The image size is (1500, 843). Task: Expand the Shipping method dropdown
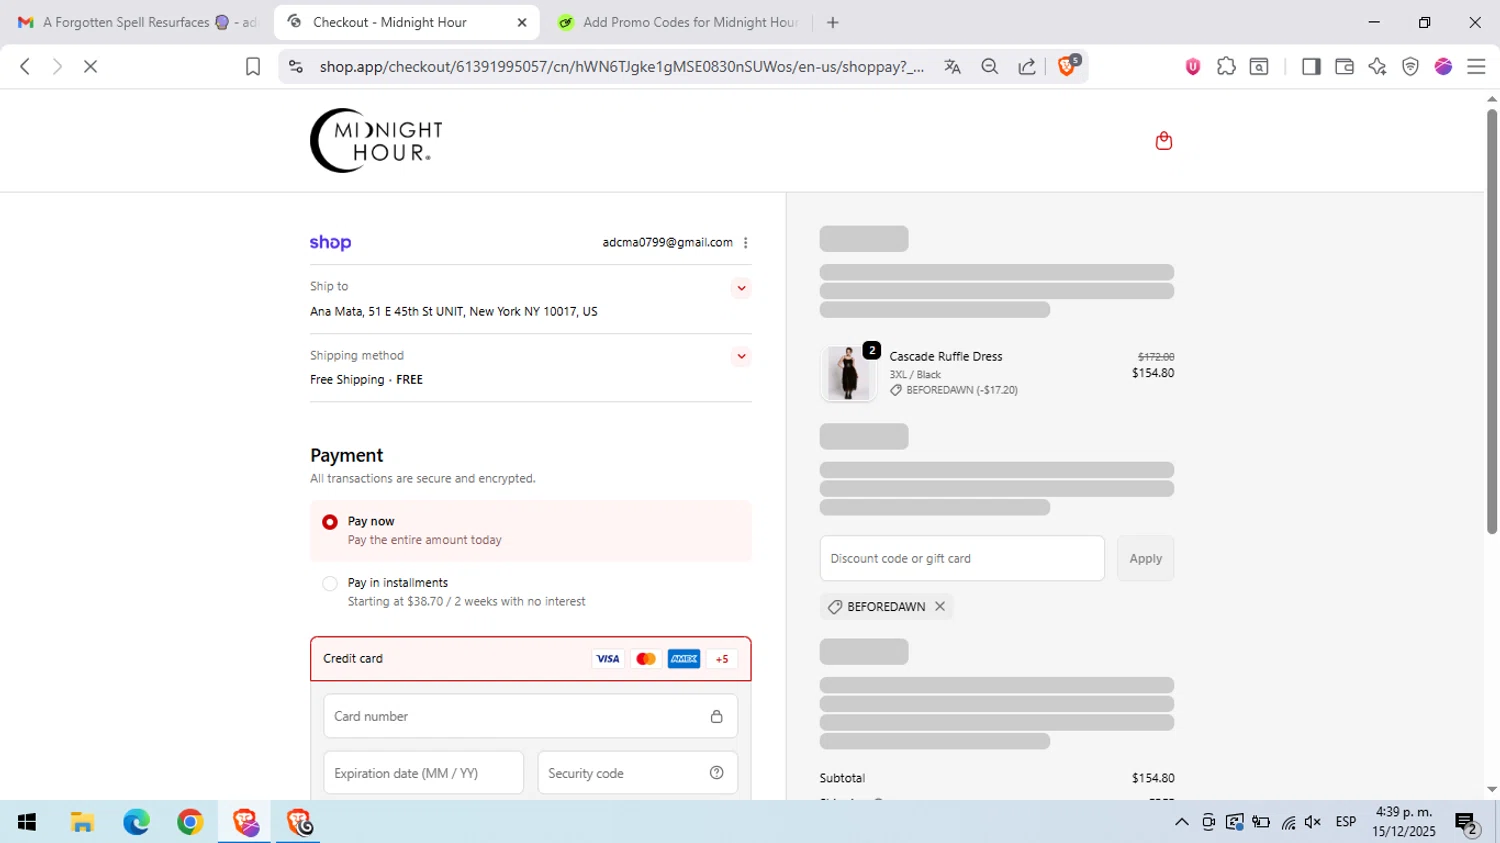click(741, 356)
